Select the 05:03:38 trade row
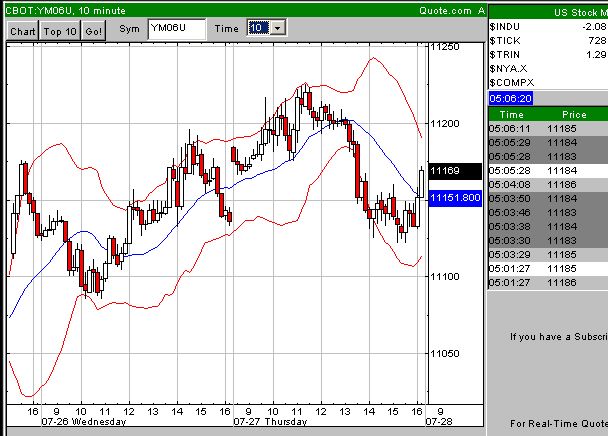Screen dimensions: 608x436 point(548,226)
